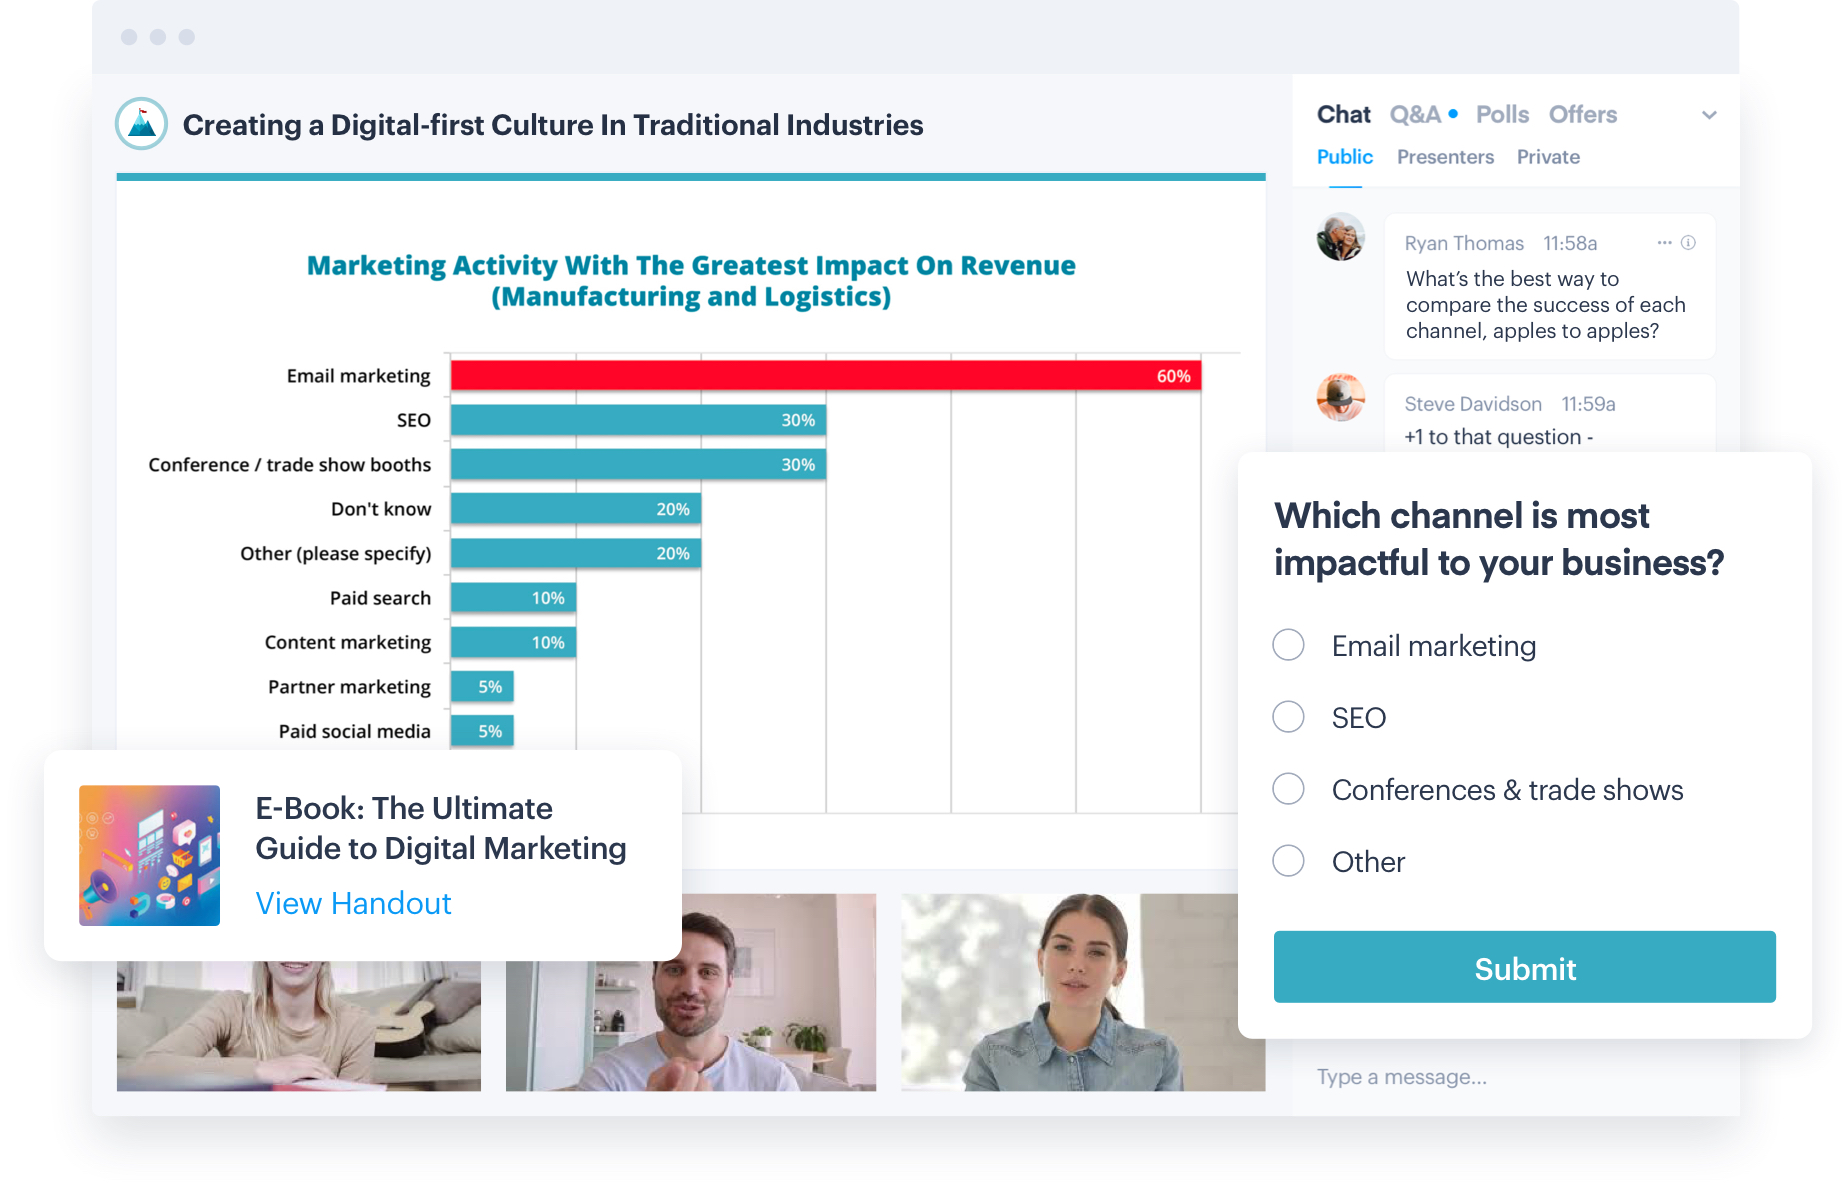Submit the poll answer

(1524, 967)
